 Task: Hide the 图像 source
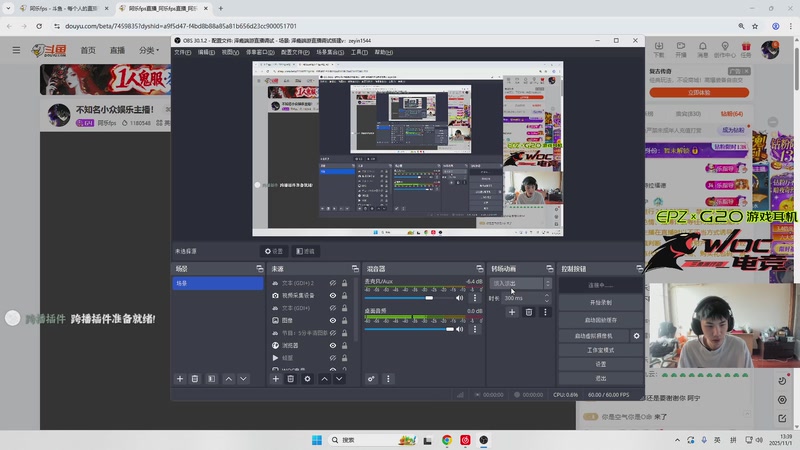click(333, 320)
